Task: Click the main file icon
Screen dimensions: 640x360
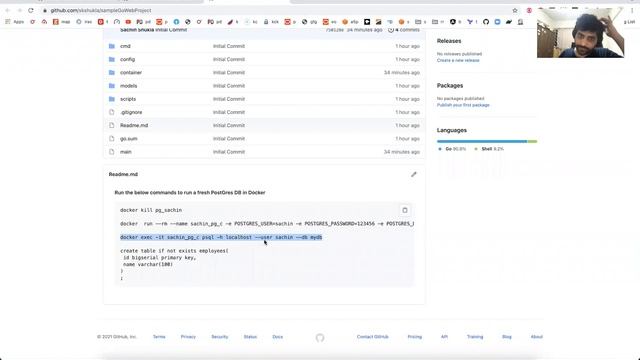Action: click(112, 152)
